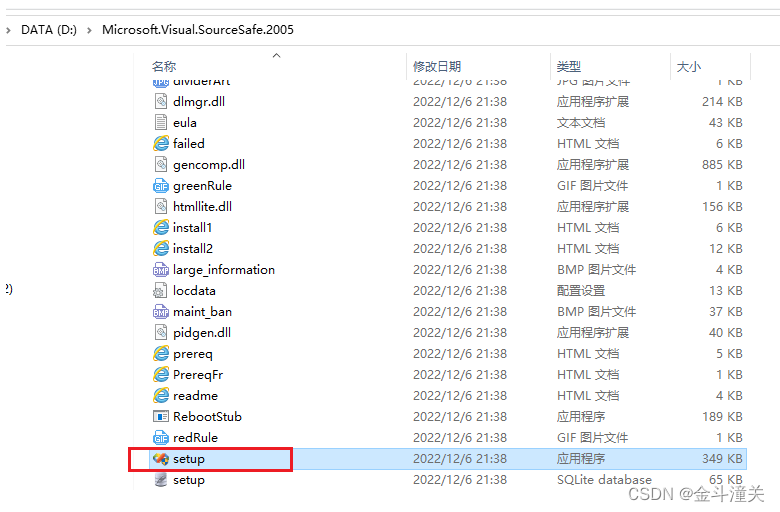Select the pidgen.dll file name
This screenshot has height=512, width=780.
[202, 332]
